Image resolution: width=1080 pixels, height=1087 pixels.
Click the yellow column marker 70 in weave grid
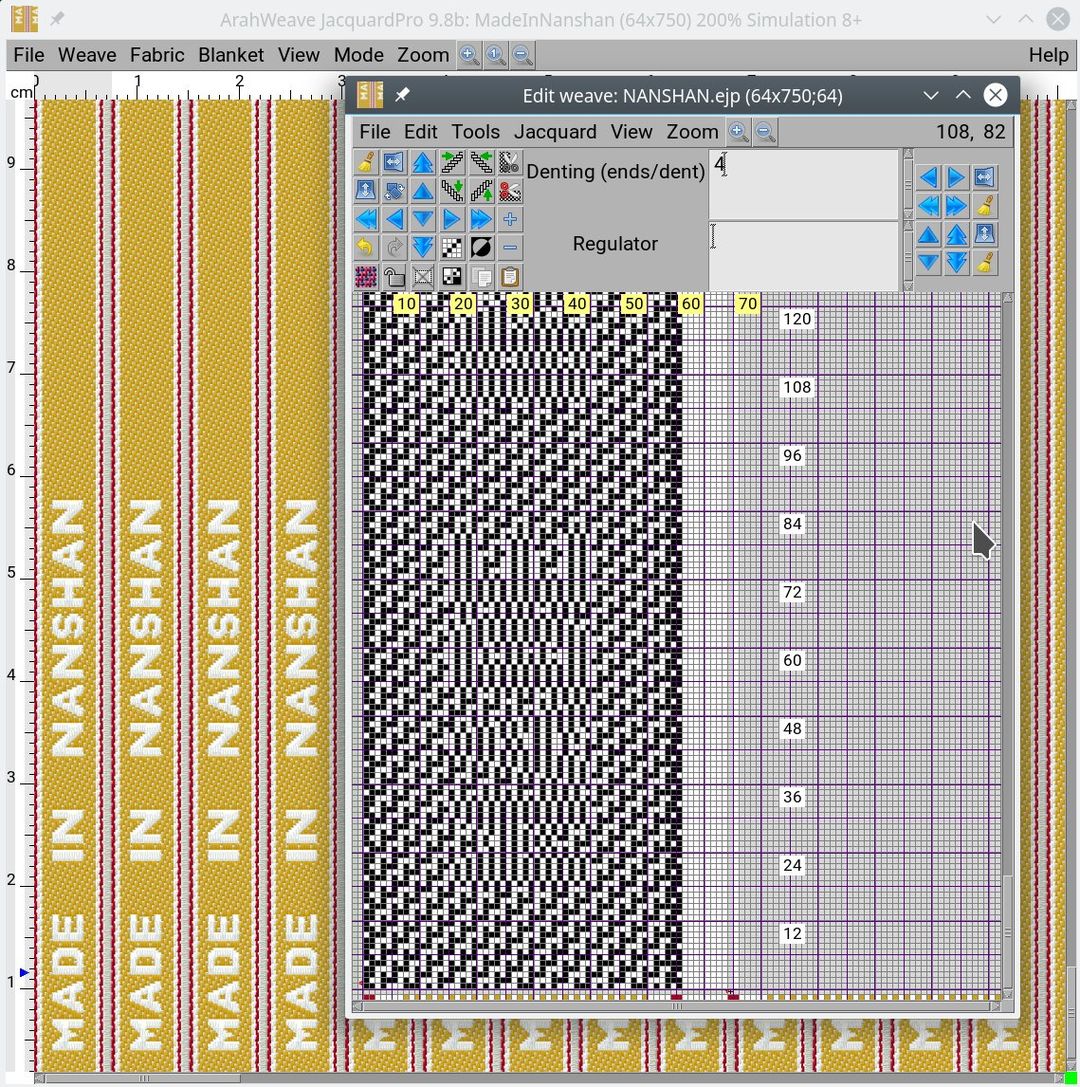pyautogui.click(x=747, y=304)
